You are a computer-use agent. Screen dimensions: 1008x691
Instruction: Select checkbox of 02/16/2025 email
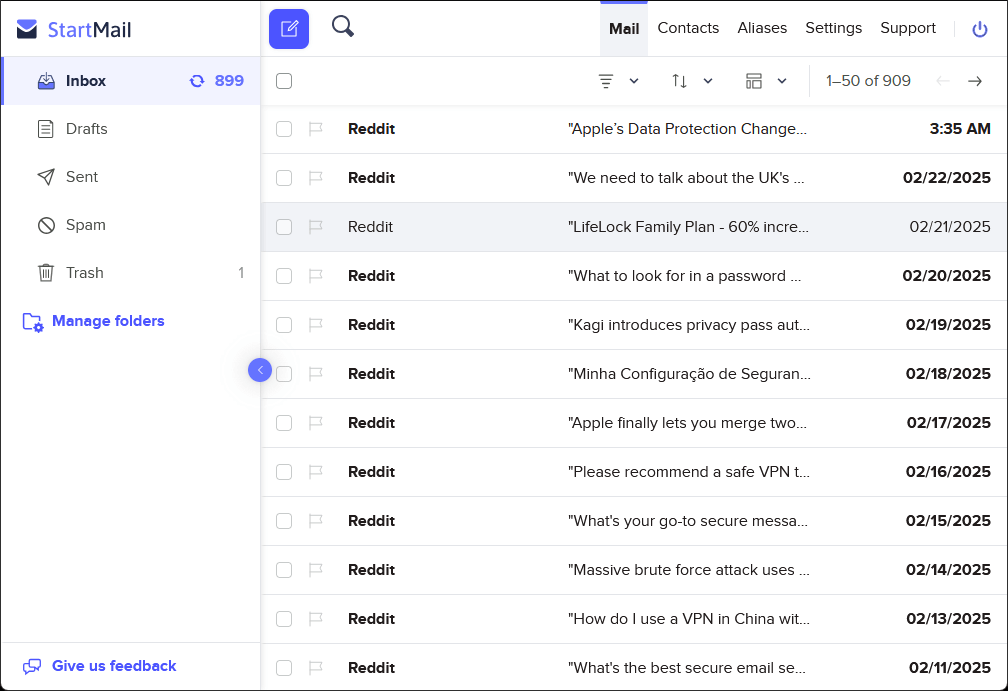tap(284, 472)
